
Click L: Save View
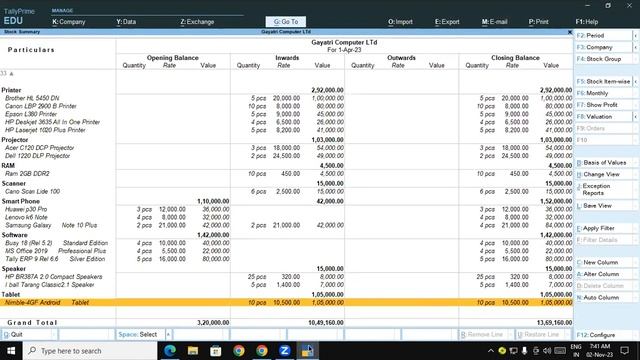click(x=604, y=206)
